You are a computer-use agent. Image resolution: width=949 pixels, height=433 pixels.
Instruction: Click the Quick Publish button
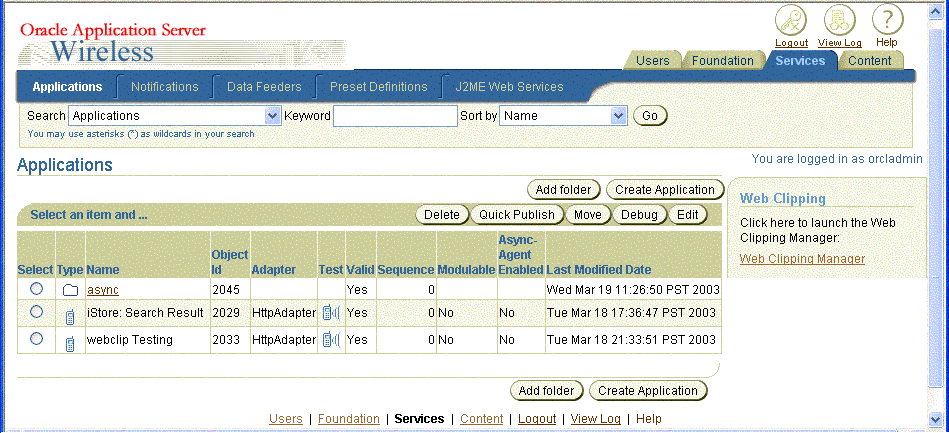coord(517,214)
